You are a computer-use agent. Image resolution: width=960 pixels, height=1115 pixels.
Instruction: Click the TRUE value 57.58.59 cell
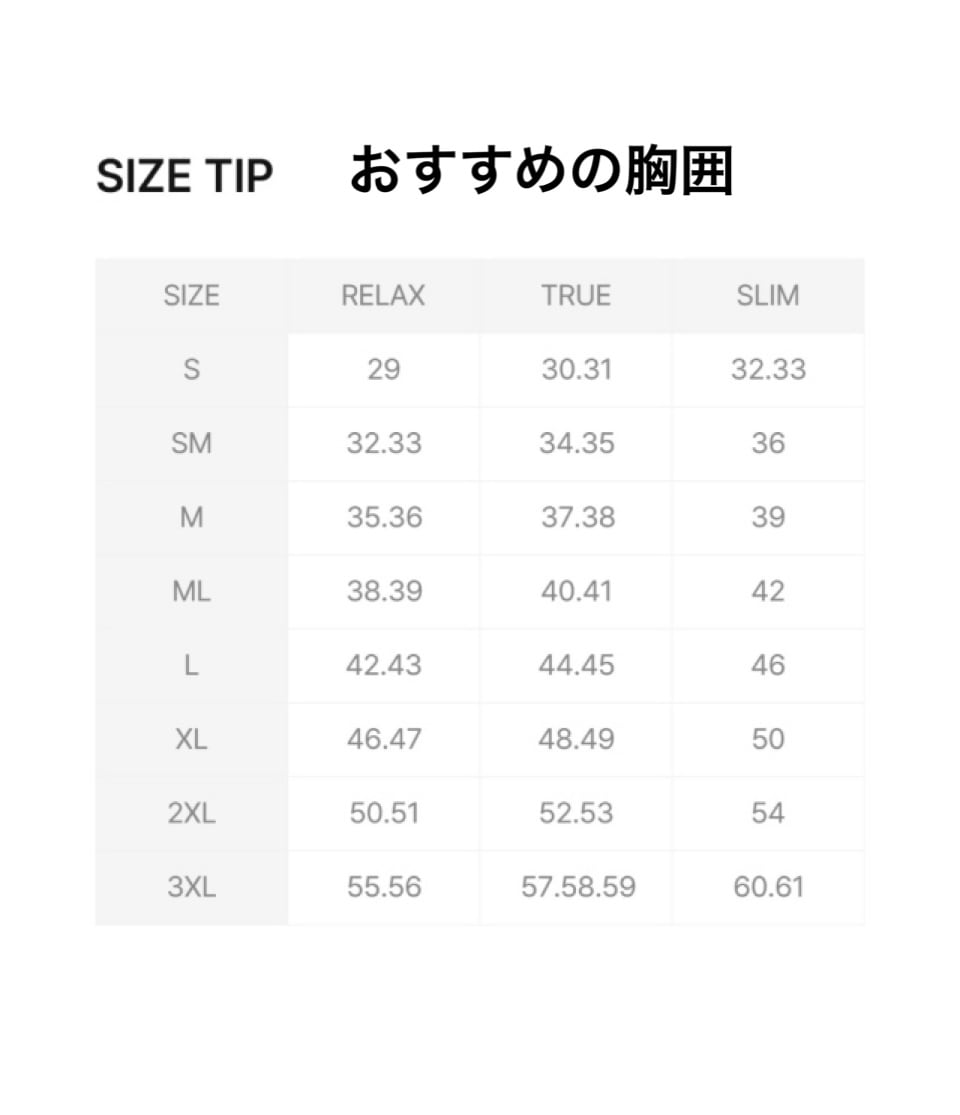click(x=578, y=887)
